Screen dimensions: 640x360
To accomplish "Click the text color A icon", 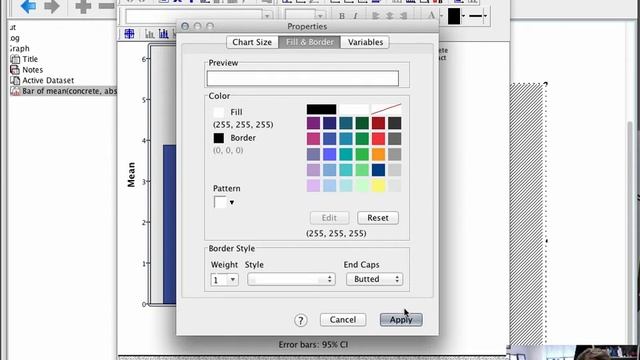I will [431, 16].
